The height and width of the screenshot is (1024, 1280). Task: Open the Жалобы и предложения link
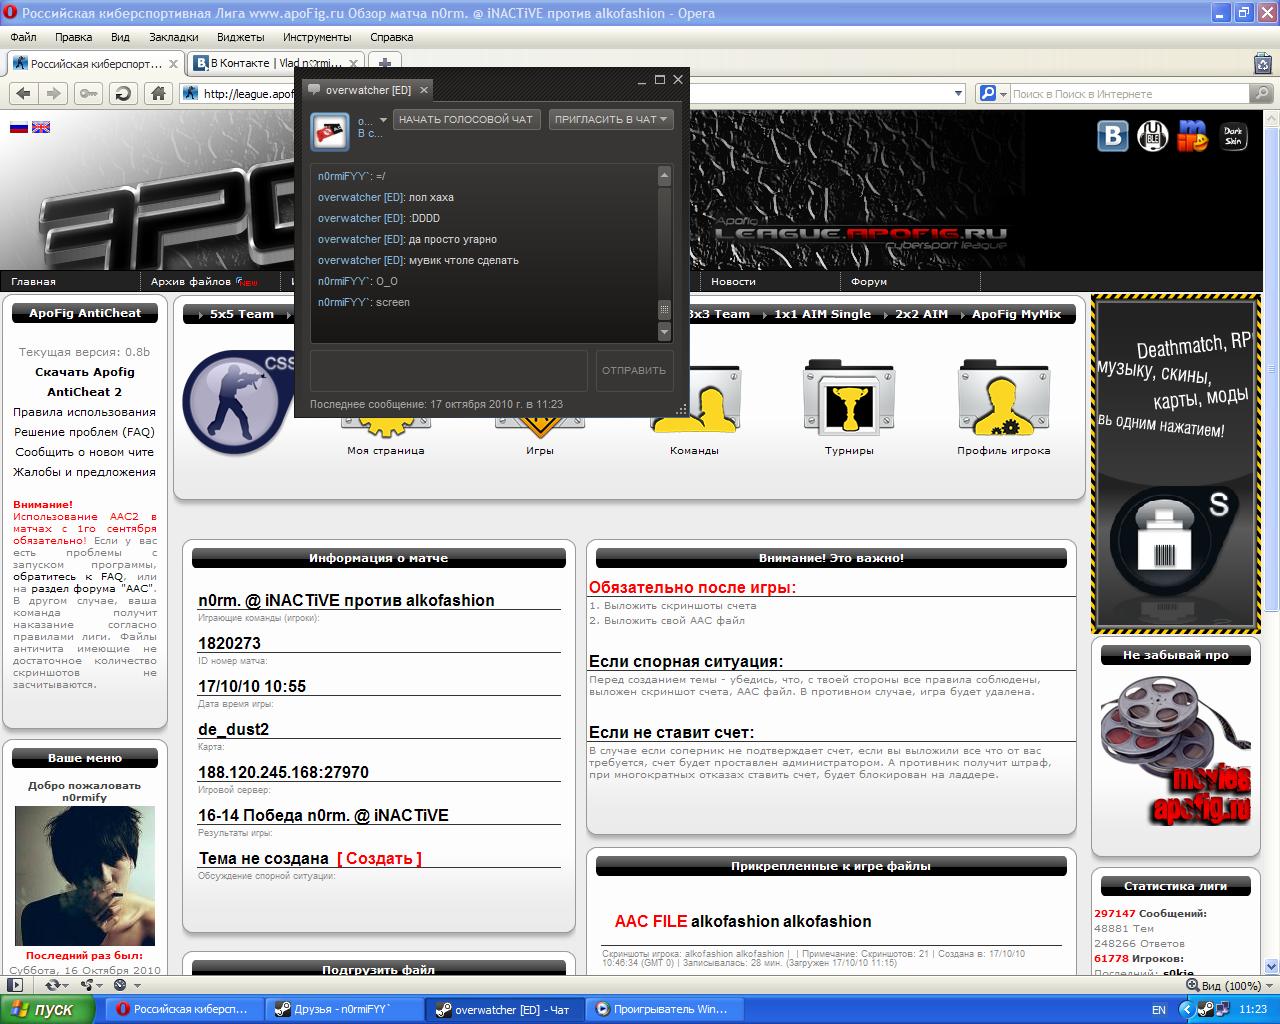coord(85,472)
